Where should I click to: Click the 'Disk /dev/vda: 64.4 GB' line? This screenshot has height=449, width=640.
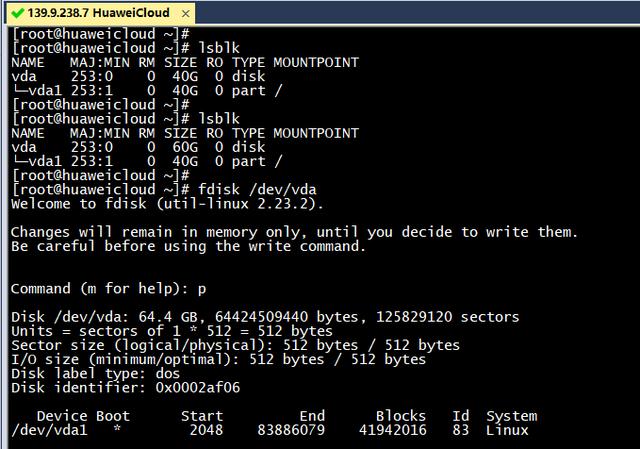tap(265, 317)
